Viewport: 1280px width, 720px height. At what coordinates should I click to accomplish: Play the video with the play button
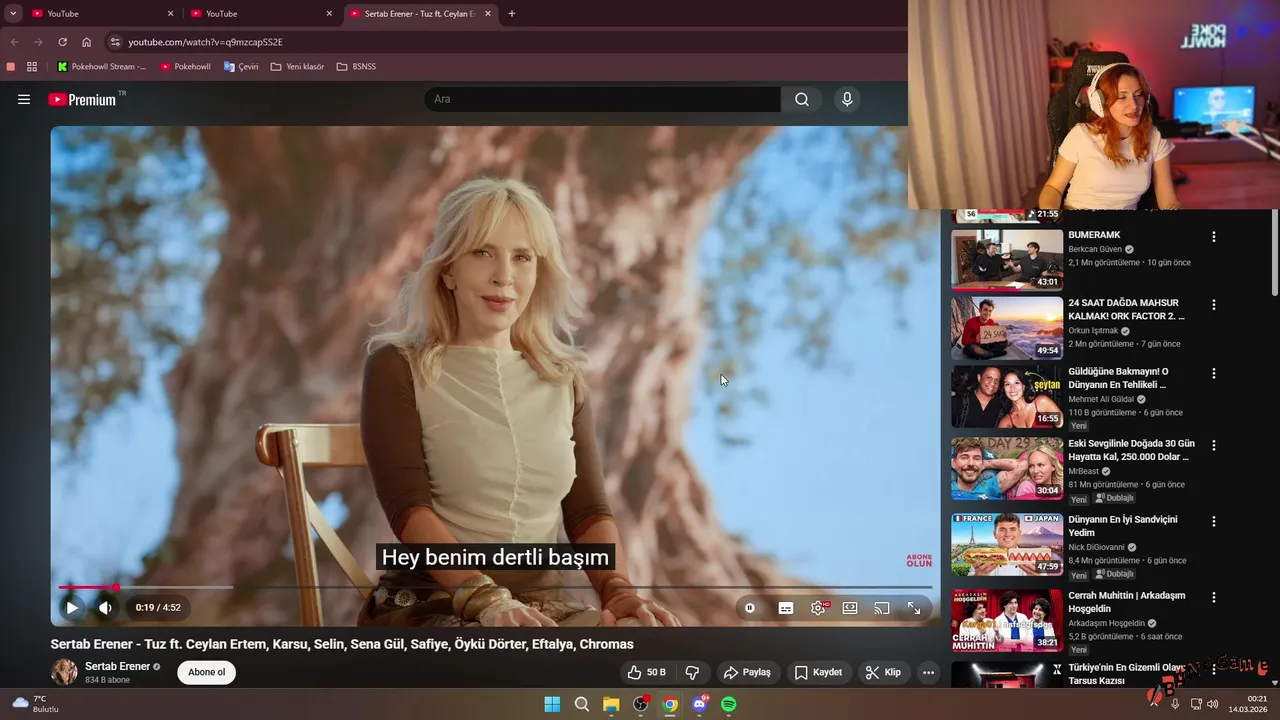coord(72,607)
